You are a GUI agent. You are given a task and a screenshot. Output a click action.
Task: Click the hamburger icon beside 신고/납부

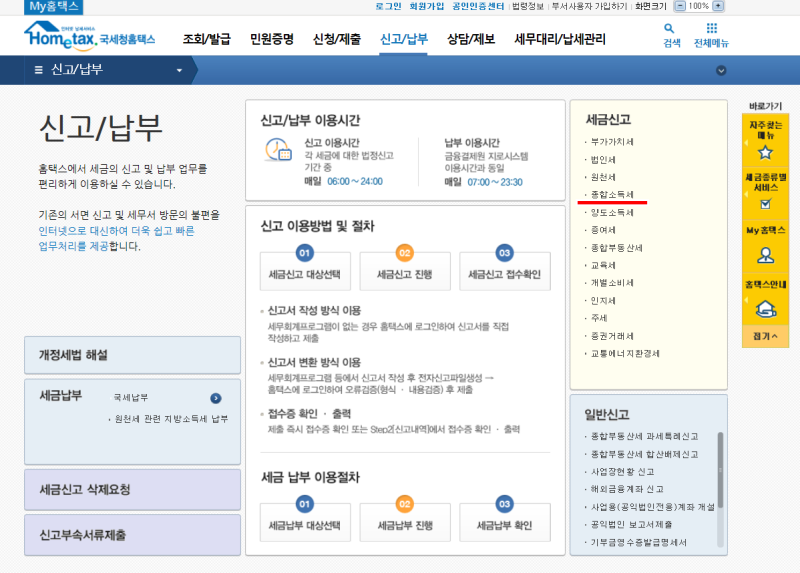click(x=38, y=70)
